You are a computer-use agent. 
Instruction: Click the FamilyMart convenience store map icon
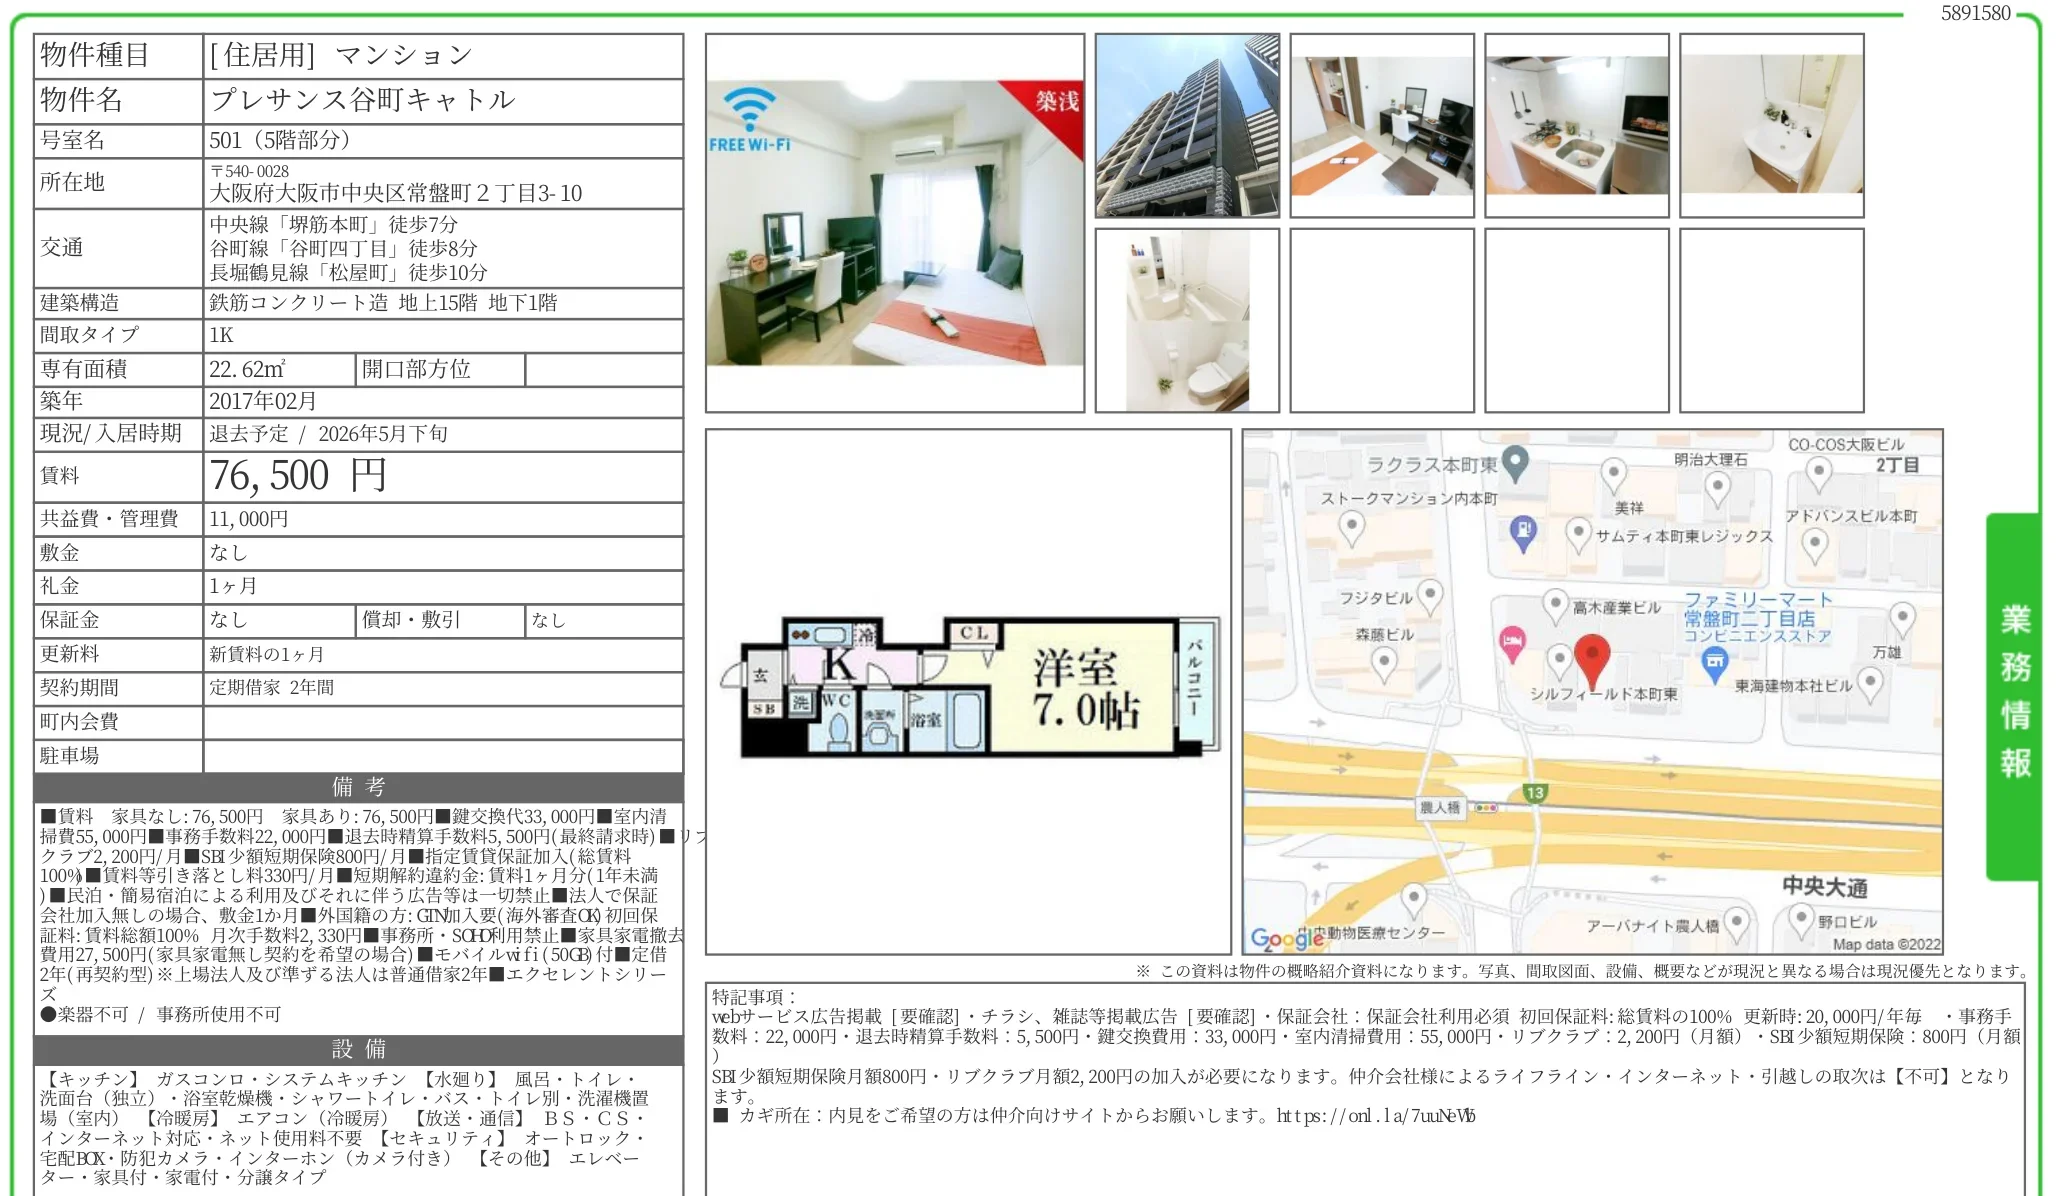tap(1714, 662)
